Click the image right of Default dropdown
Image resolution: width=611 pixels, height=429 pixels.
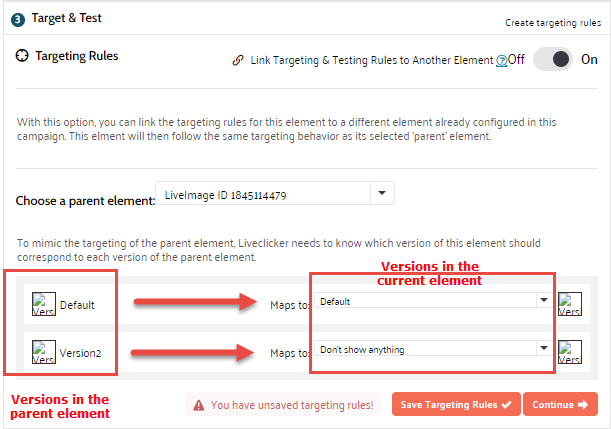570,304
